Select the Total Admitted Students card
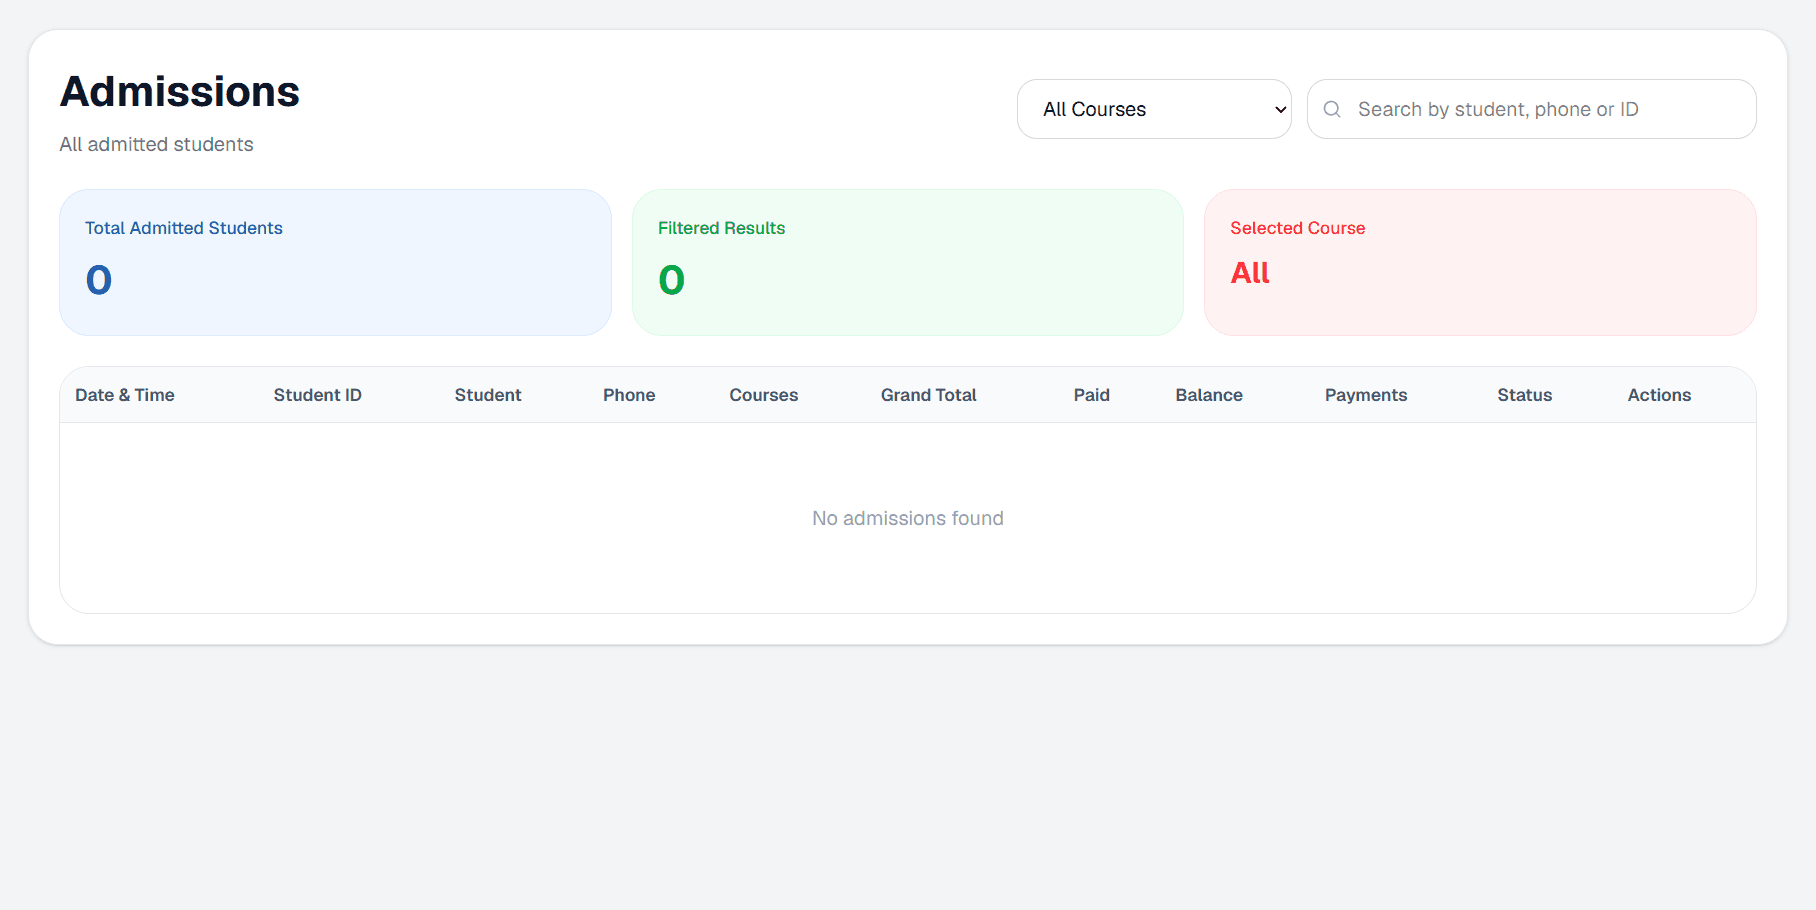 (x=335, y=262)
